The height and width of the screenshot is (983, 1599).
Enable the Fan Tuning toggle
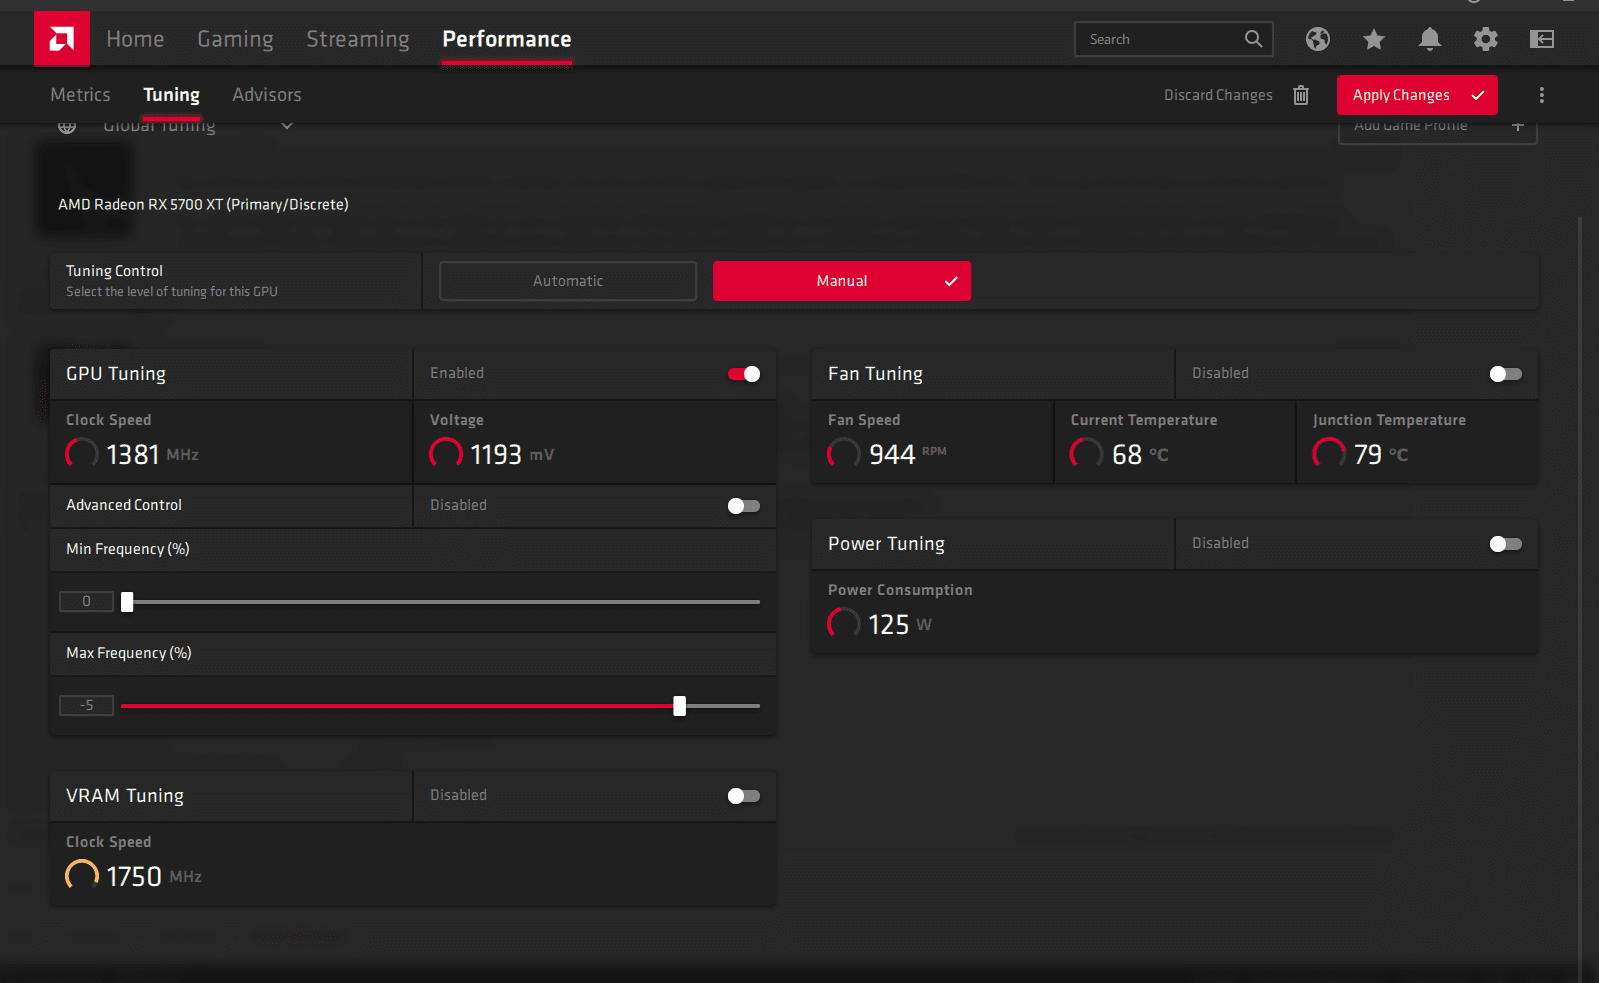[x=1506, y=374]
